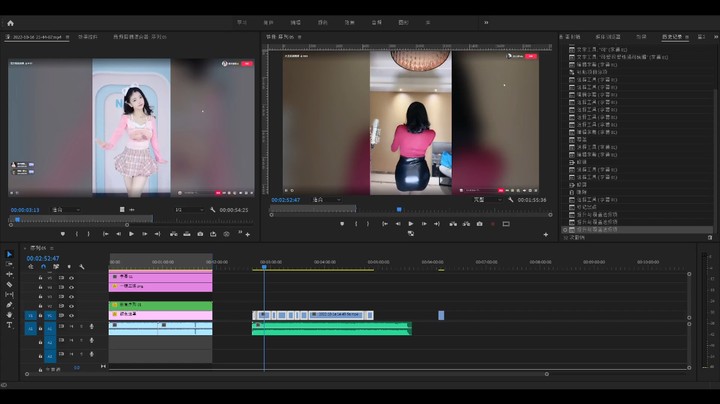Screen dimensions: 720x404
Task: Select the Source clip mp4 tab
Action: 37,37
